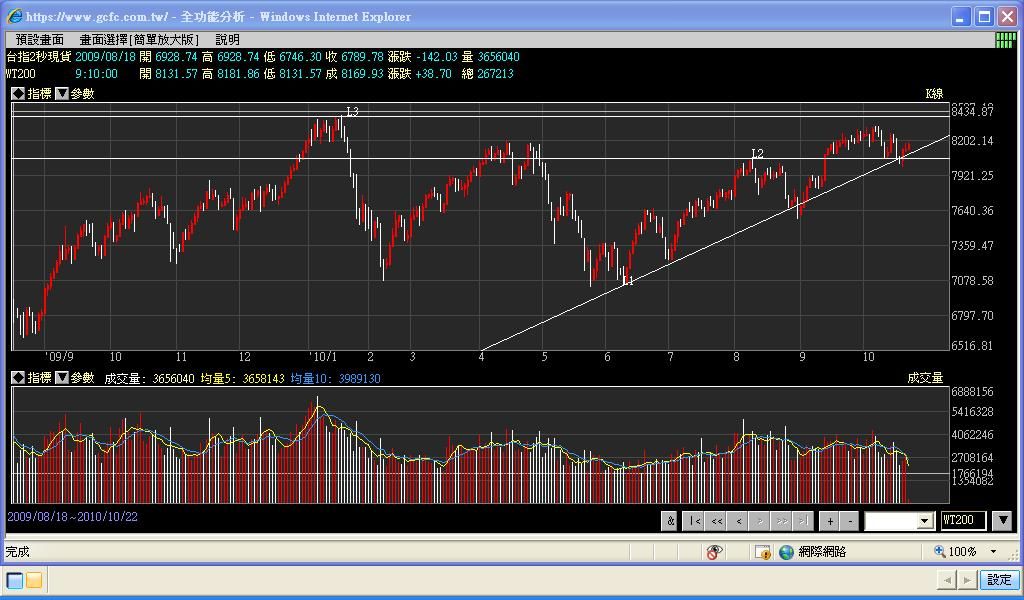
Task: Click the popup blocker warning icon in status bar
Action: tap(763, 552)
